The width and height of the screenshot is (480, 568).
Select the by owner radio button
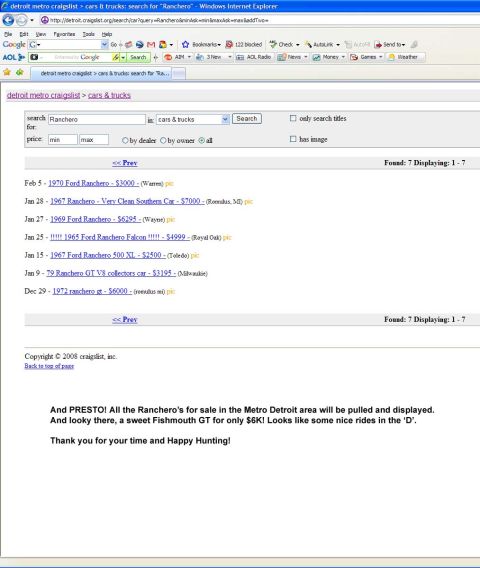point(163,140)
